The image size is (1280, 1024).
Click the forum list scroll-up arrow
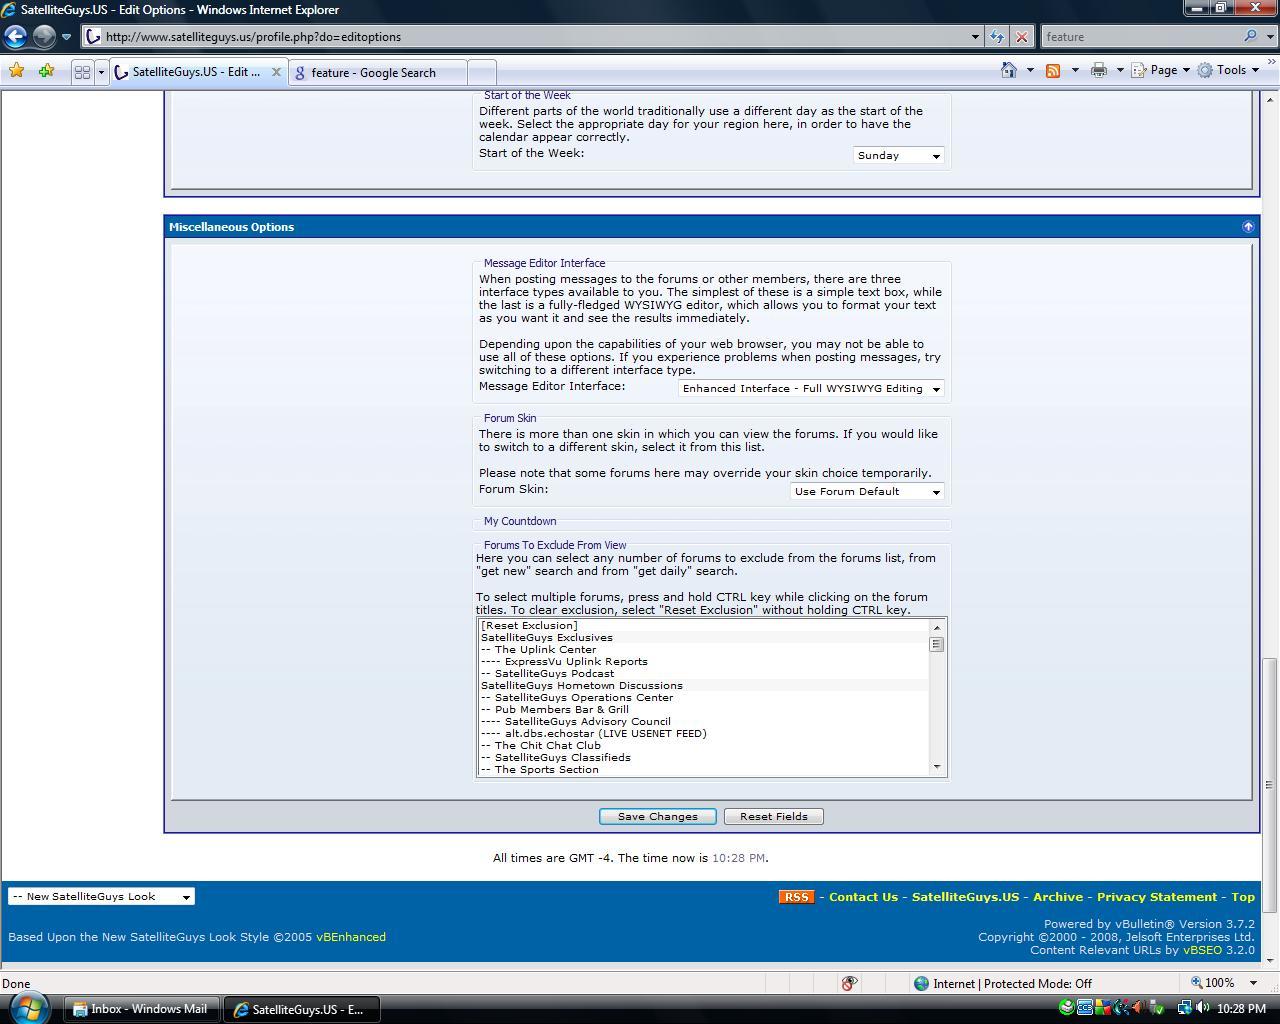937,628
